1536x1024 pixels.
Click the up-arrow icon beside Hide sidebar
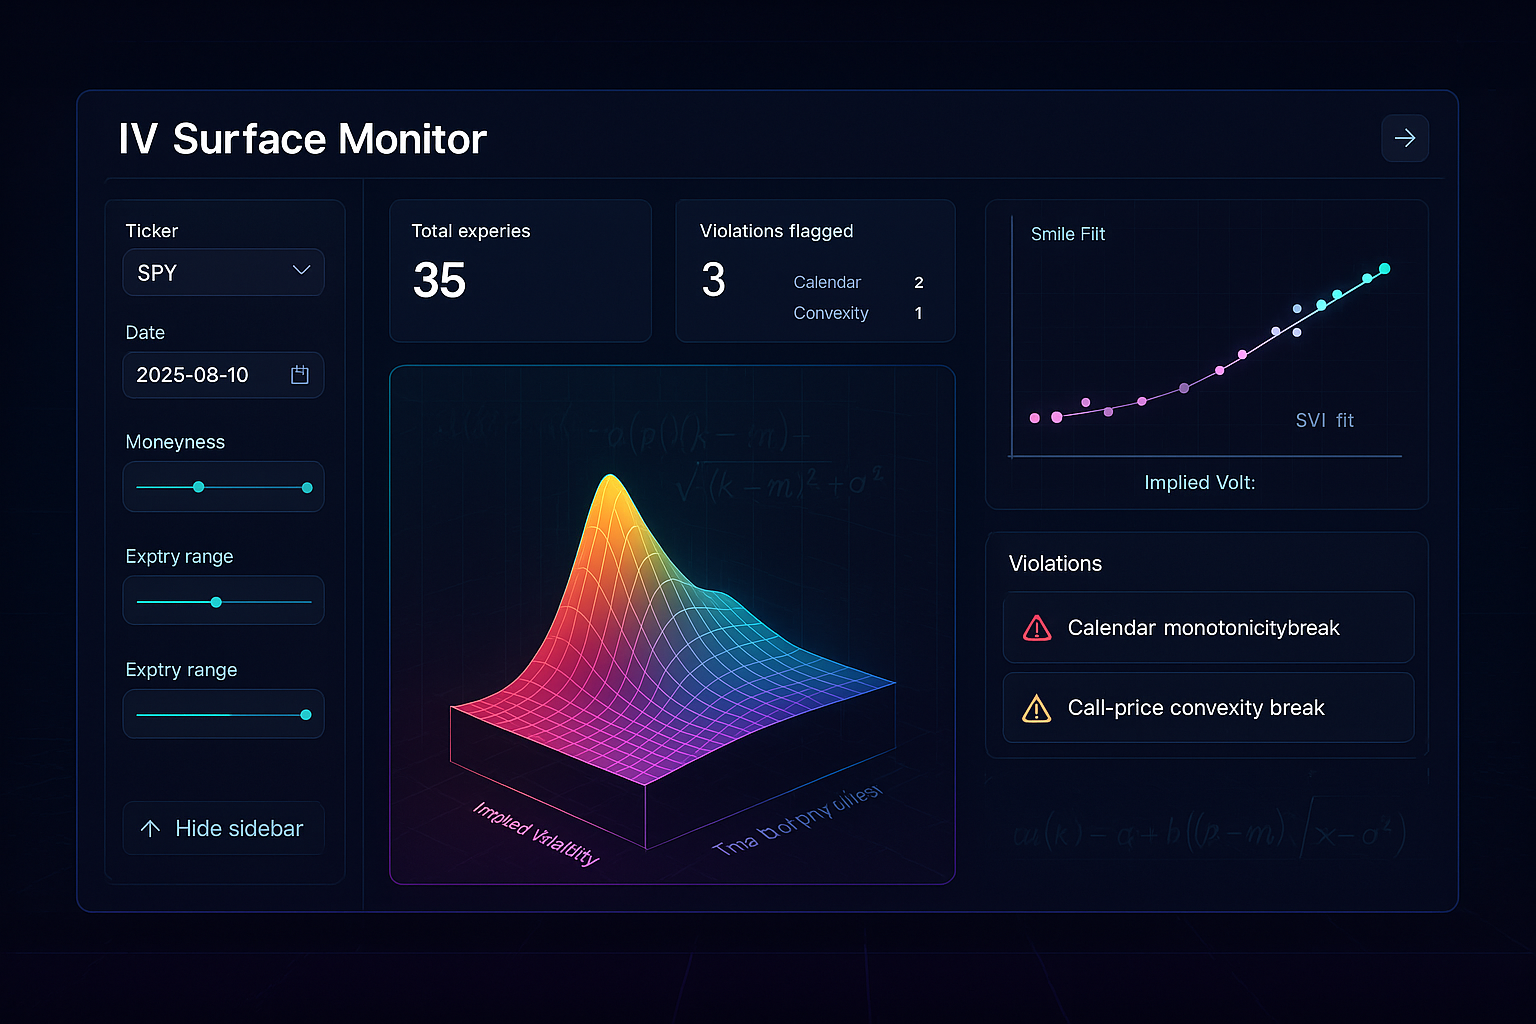point(152,828)
